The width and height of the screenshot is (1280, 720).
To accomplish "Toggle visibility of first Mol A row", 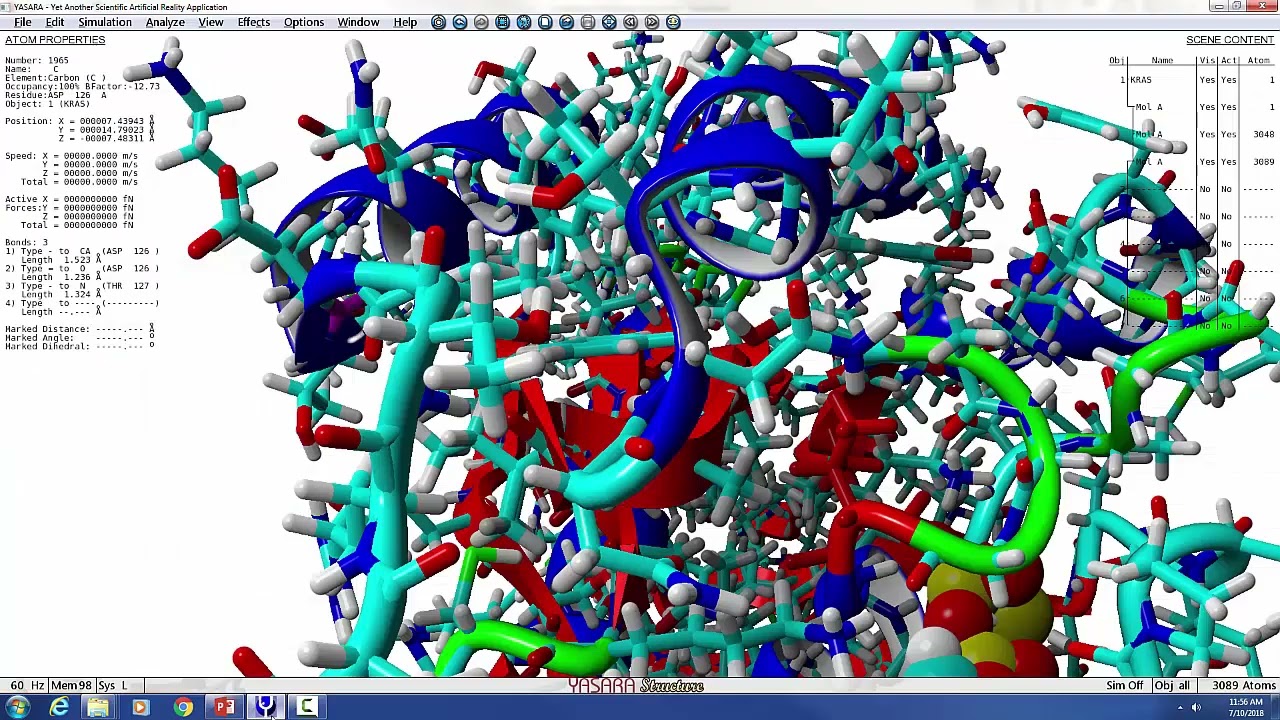I will pyautogui.click(x=1207, y=107).
